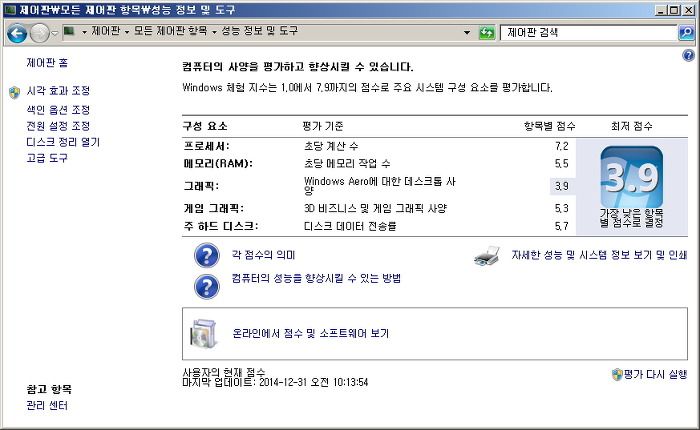The image size is (700, 430).
Task: Click 디스크 데이터 전송률 text
Action: (350, 226)
